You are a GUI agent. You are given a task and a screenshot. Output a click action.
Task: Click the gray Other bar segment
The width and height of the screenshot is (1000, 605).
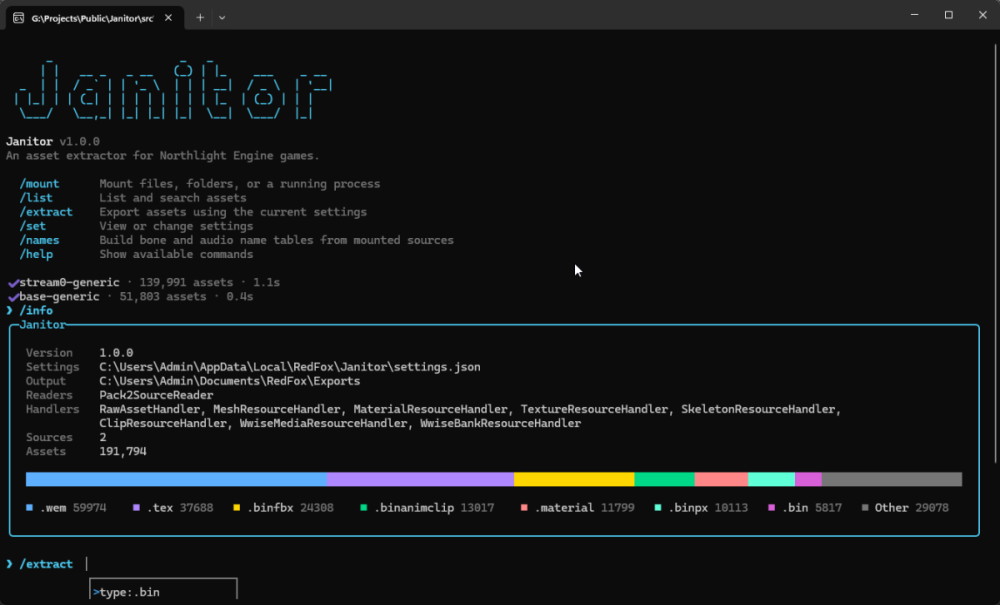[892, 479]
